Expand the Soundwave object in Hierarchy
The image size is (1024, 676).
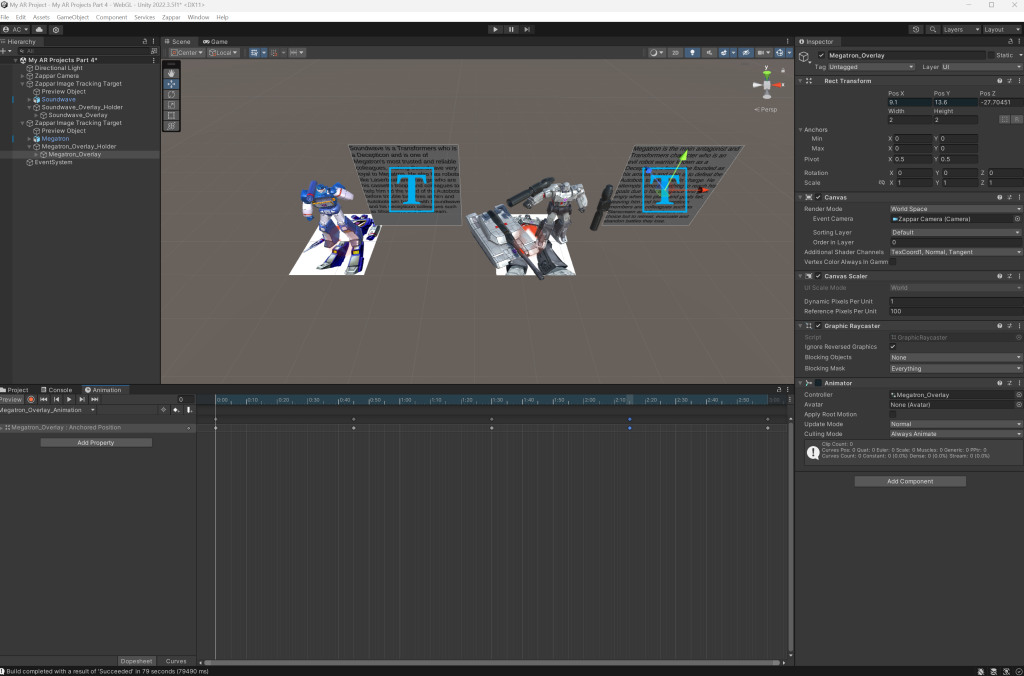(x=29, y=100)
